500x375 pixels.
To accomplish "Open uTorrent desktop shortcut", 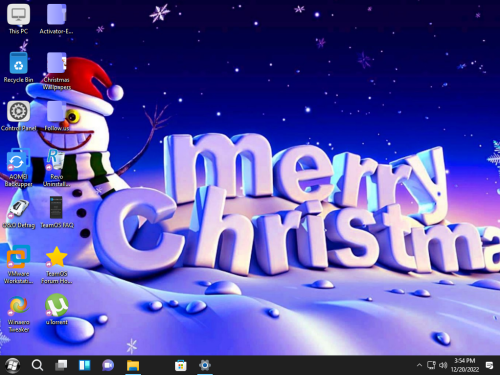I will (56, 309).
